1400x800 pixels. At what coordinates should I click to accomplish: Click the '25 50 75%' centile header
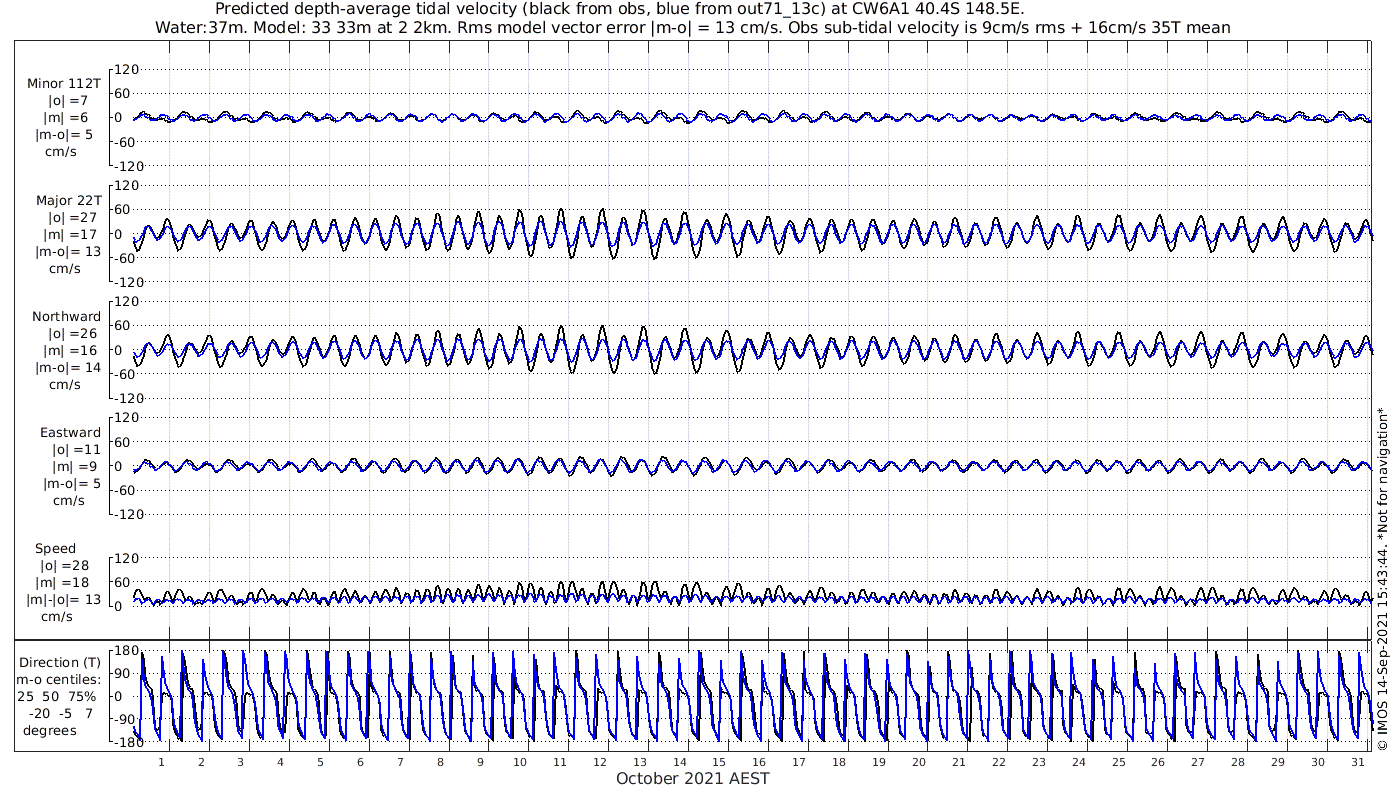click(56, 696)
